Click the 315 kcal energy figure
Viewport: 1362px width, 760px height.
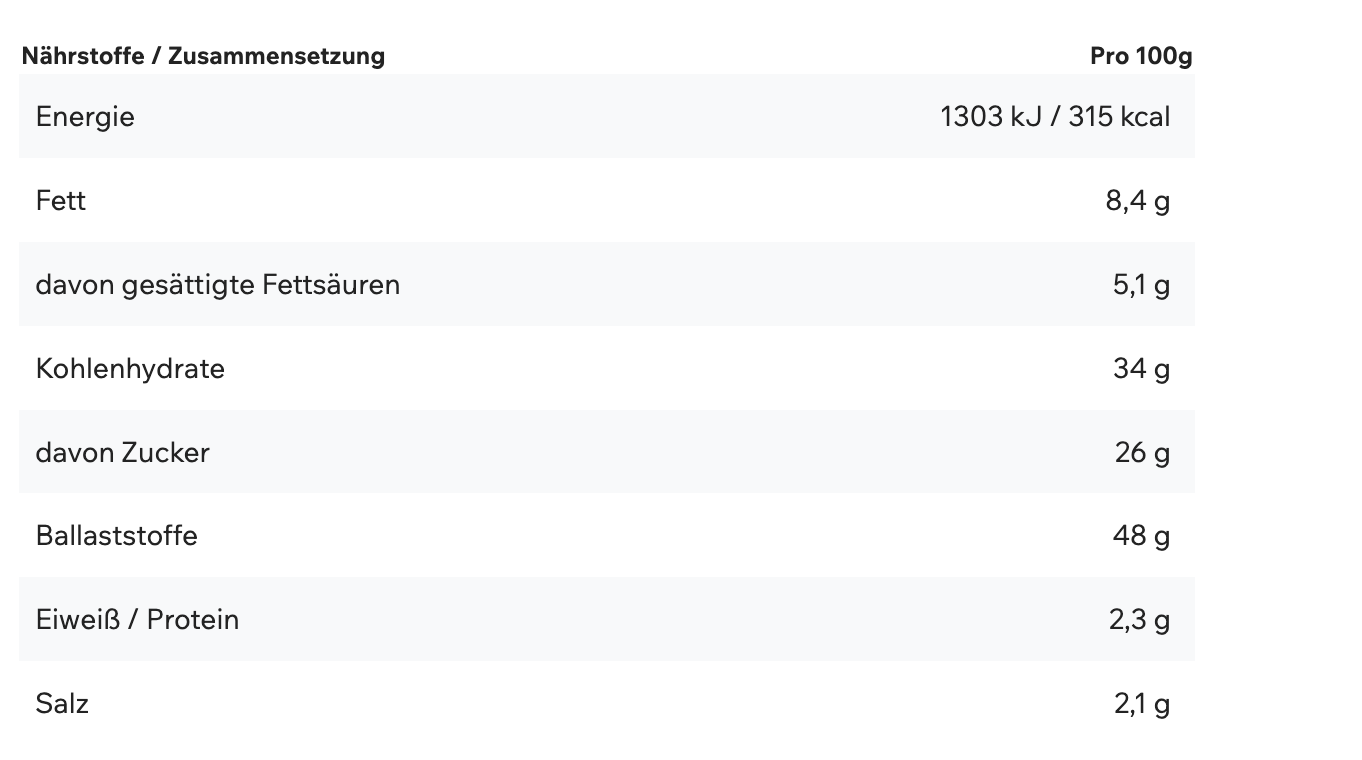click(x=1118, y=117)
